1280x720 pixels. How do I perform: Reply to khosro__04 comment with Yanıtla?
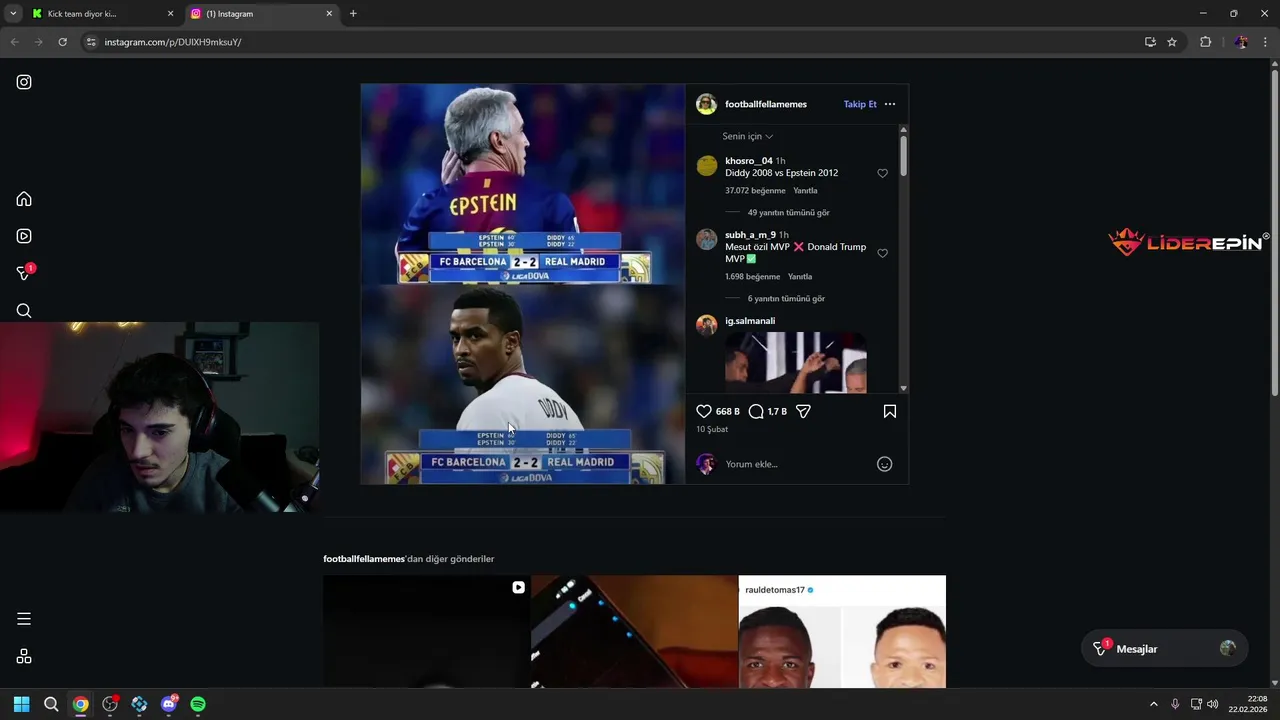point(805,191)
